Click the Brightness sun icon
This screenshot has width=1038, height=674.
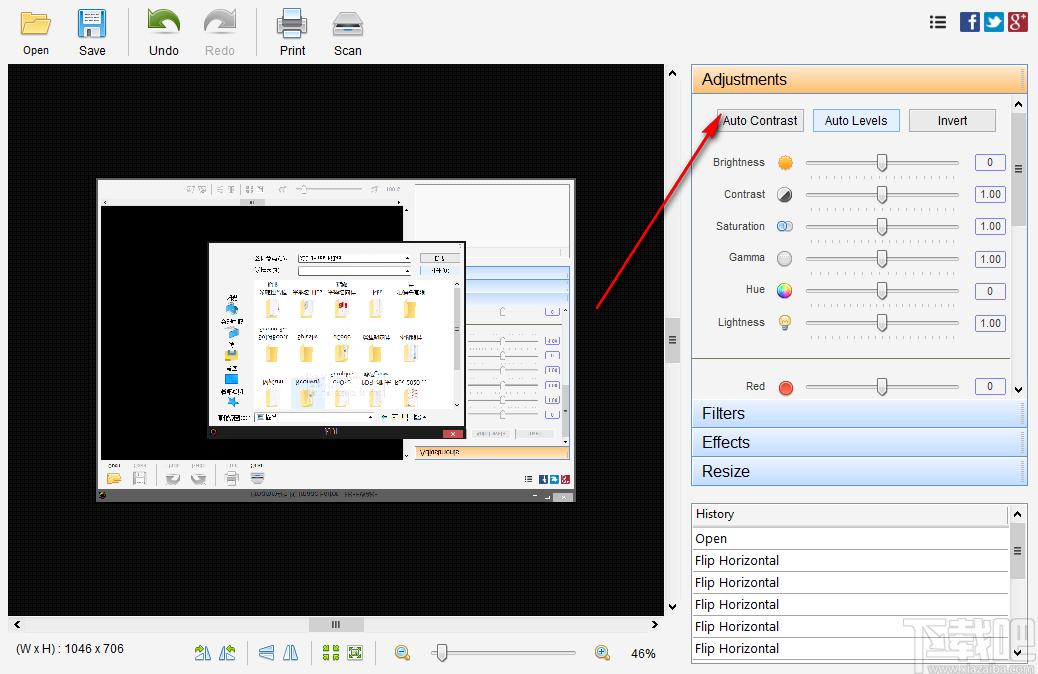(785, 163)
